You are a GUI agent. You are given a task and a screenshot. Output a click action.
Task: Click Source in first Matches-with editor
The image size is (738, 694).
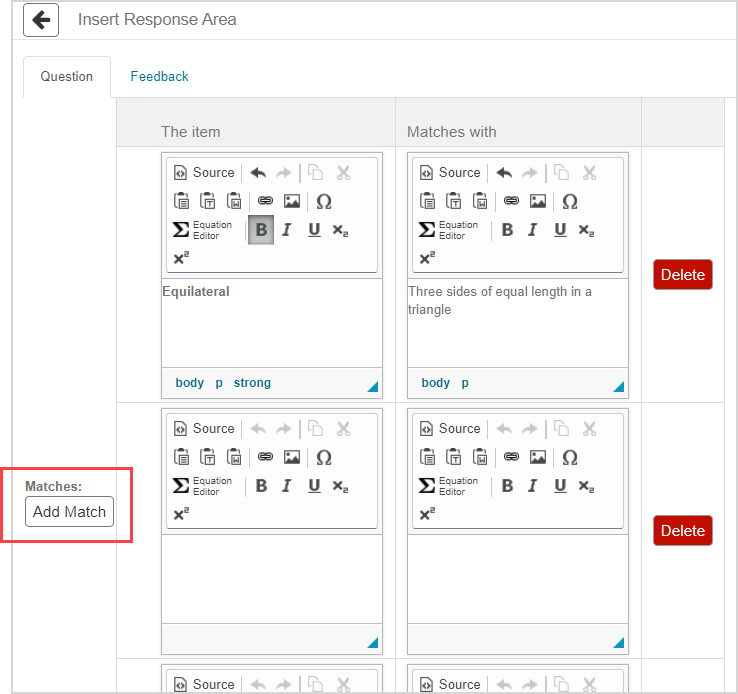coord(450,173)
